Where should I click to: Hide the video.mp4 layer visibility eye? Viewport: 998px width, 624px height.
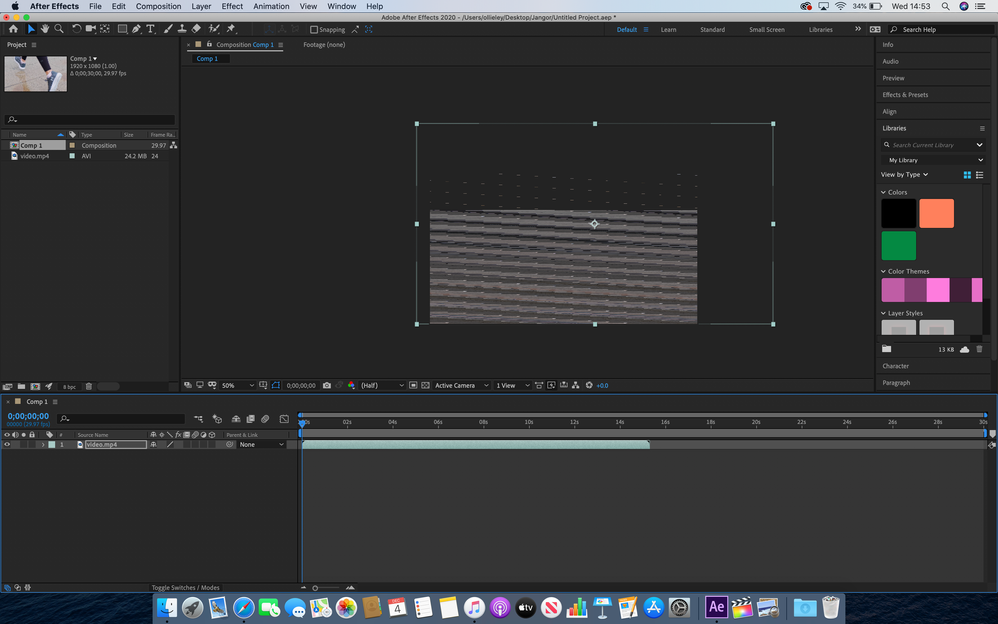point(6,444)
